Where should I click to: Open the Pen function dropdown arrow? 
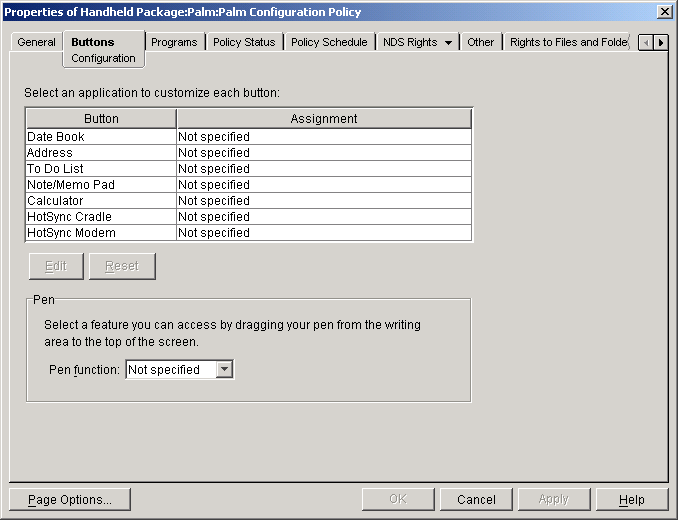coord(224,370)
